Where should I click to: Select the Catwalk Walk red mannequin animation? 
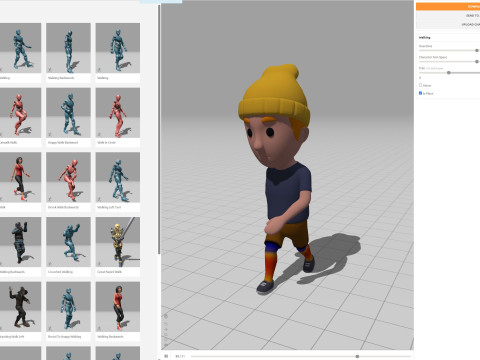[20, 117]
